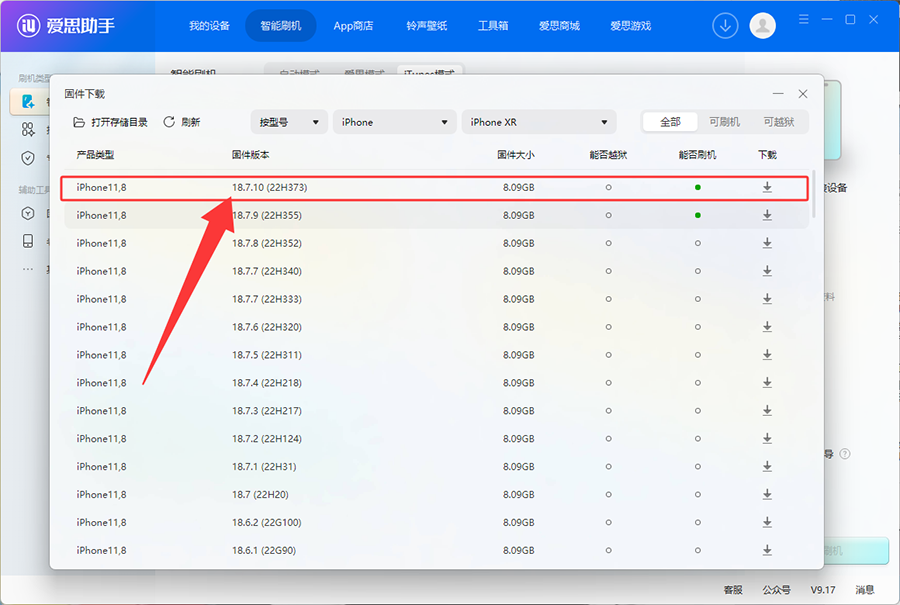Go to 铃声壁纸 tab
This screenshot has width=900, height=605.
(x=426, y=26)
